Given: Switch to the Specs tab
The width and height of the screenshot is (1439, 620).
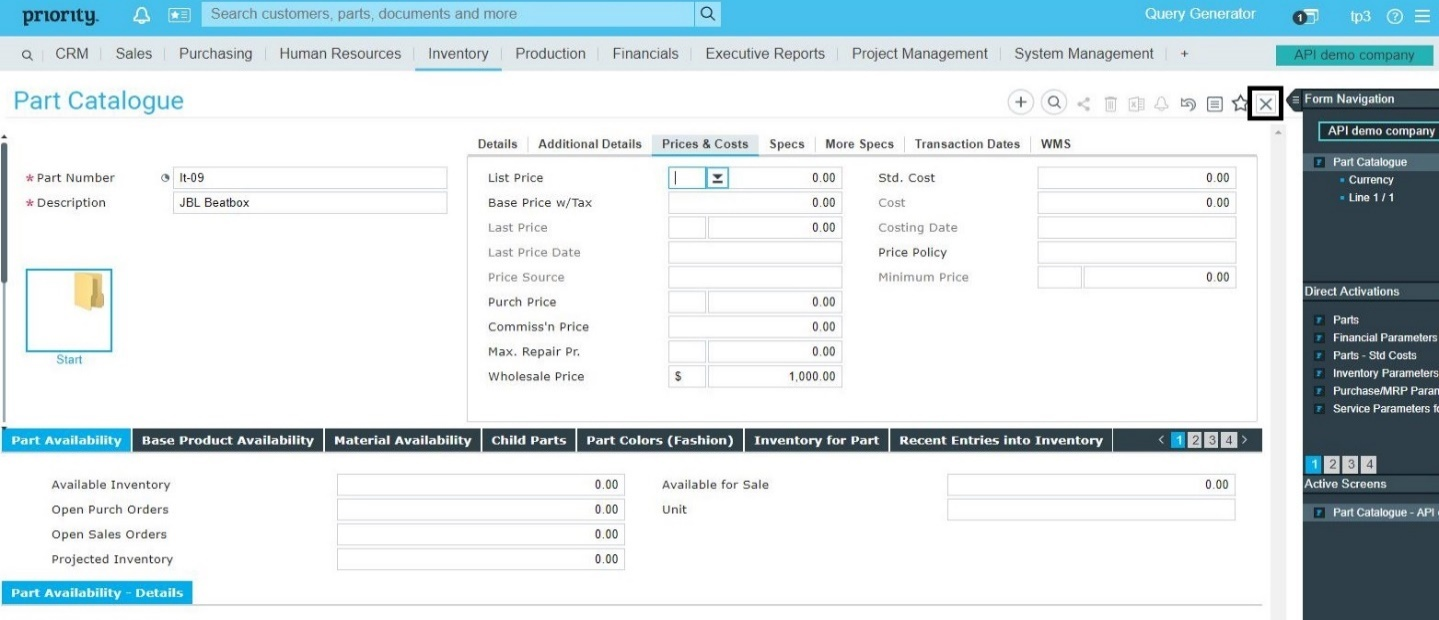Looking at the screenshot, I should tap(786, 144).
